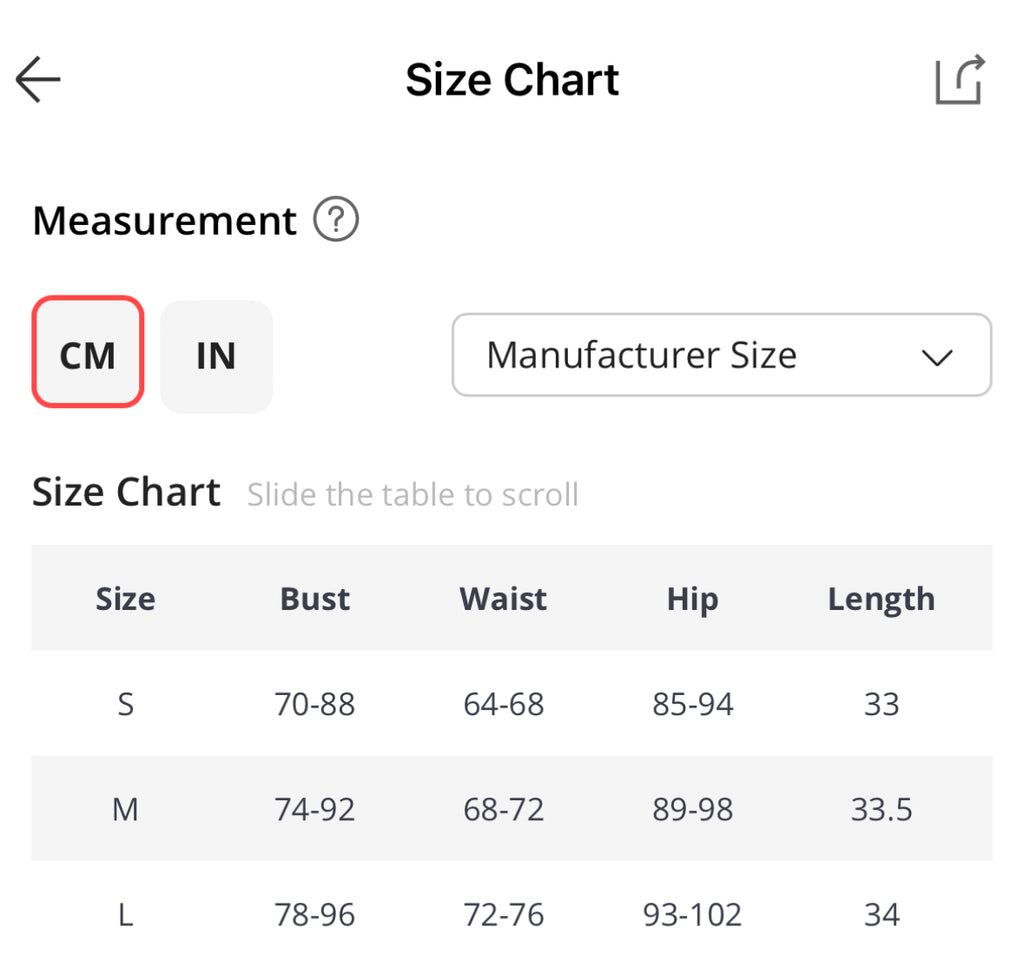
Task: Switch measurements to inches with IN toggle
Action: coord(216,356)
